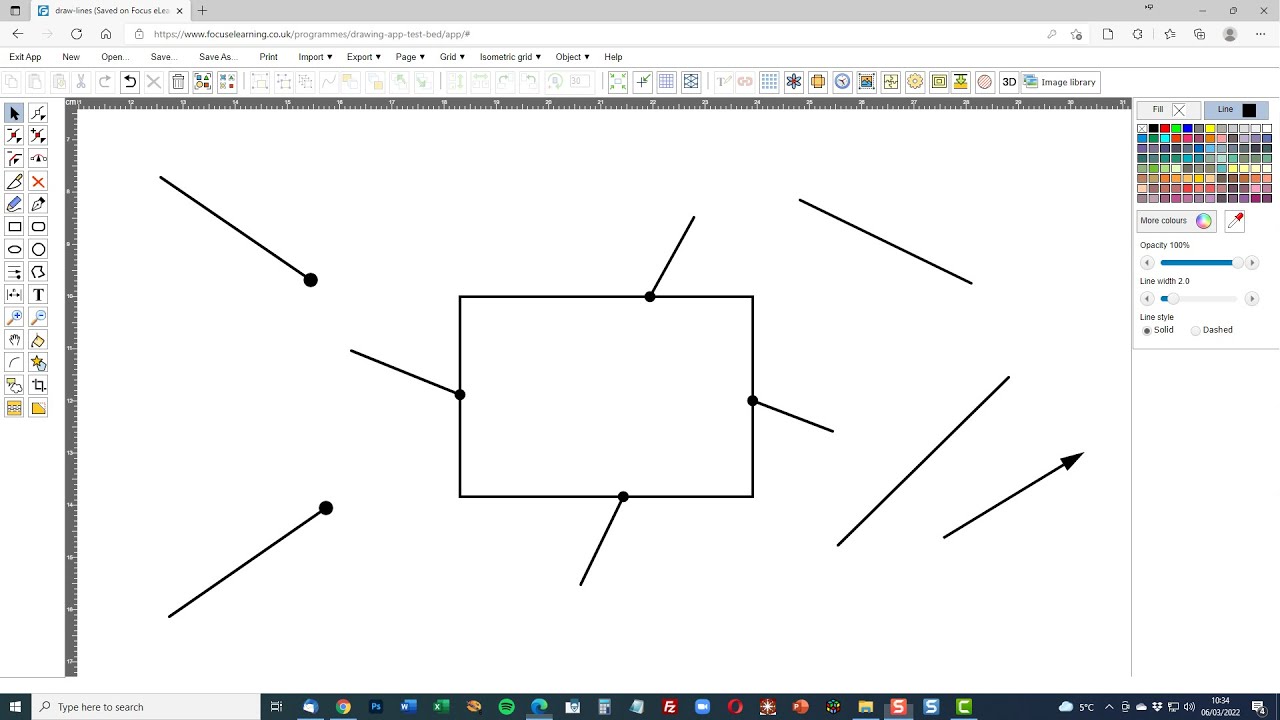This screenshot has width=1280, height=720.
Task: Decrease line width with left arrow
Action: tap(1147, 299)
